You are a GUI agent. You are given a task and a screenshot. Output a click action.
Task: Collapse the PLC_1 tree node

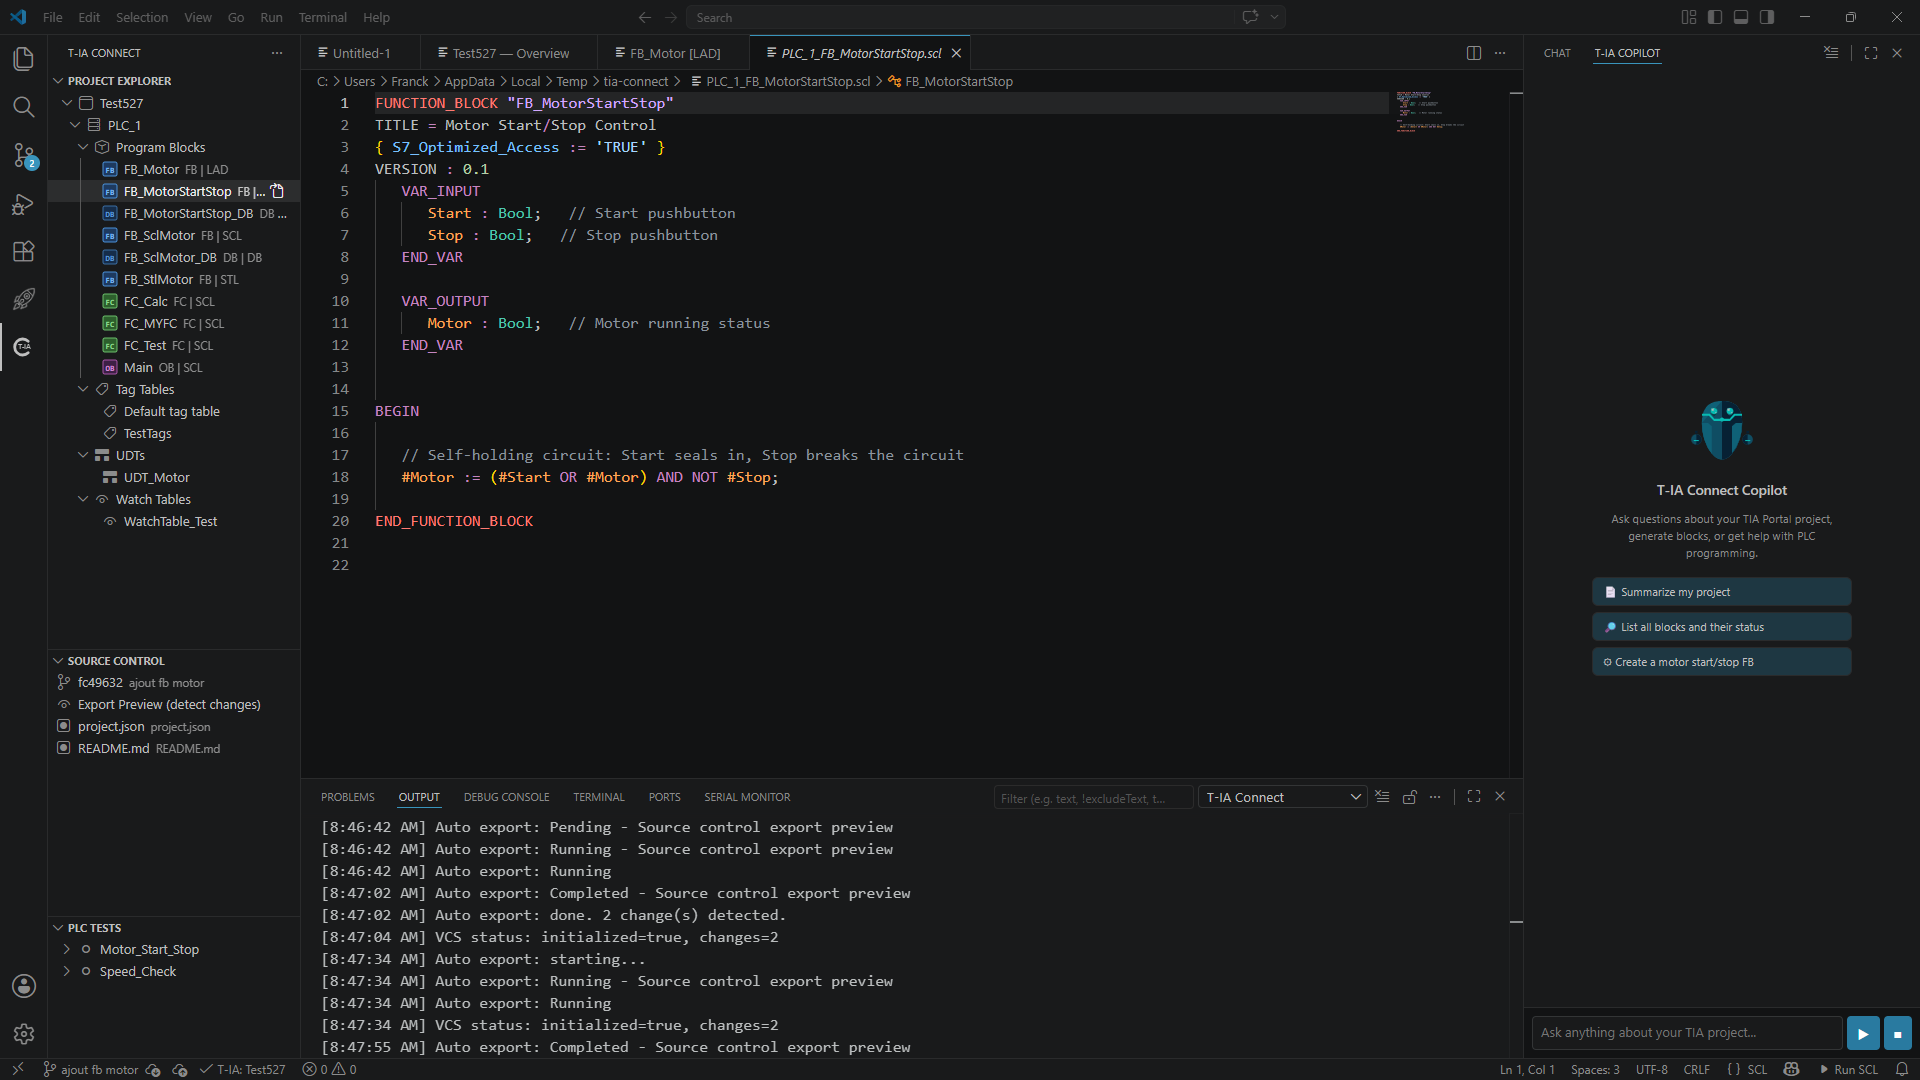tap(75, 125)
